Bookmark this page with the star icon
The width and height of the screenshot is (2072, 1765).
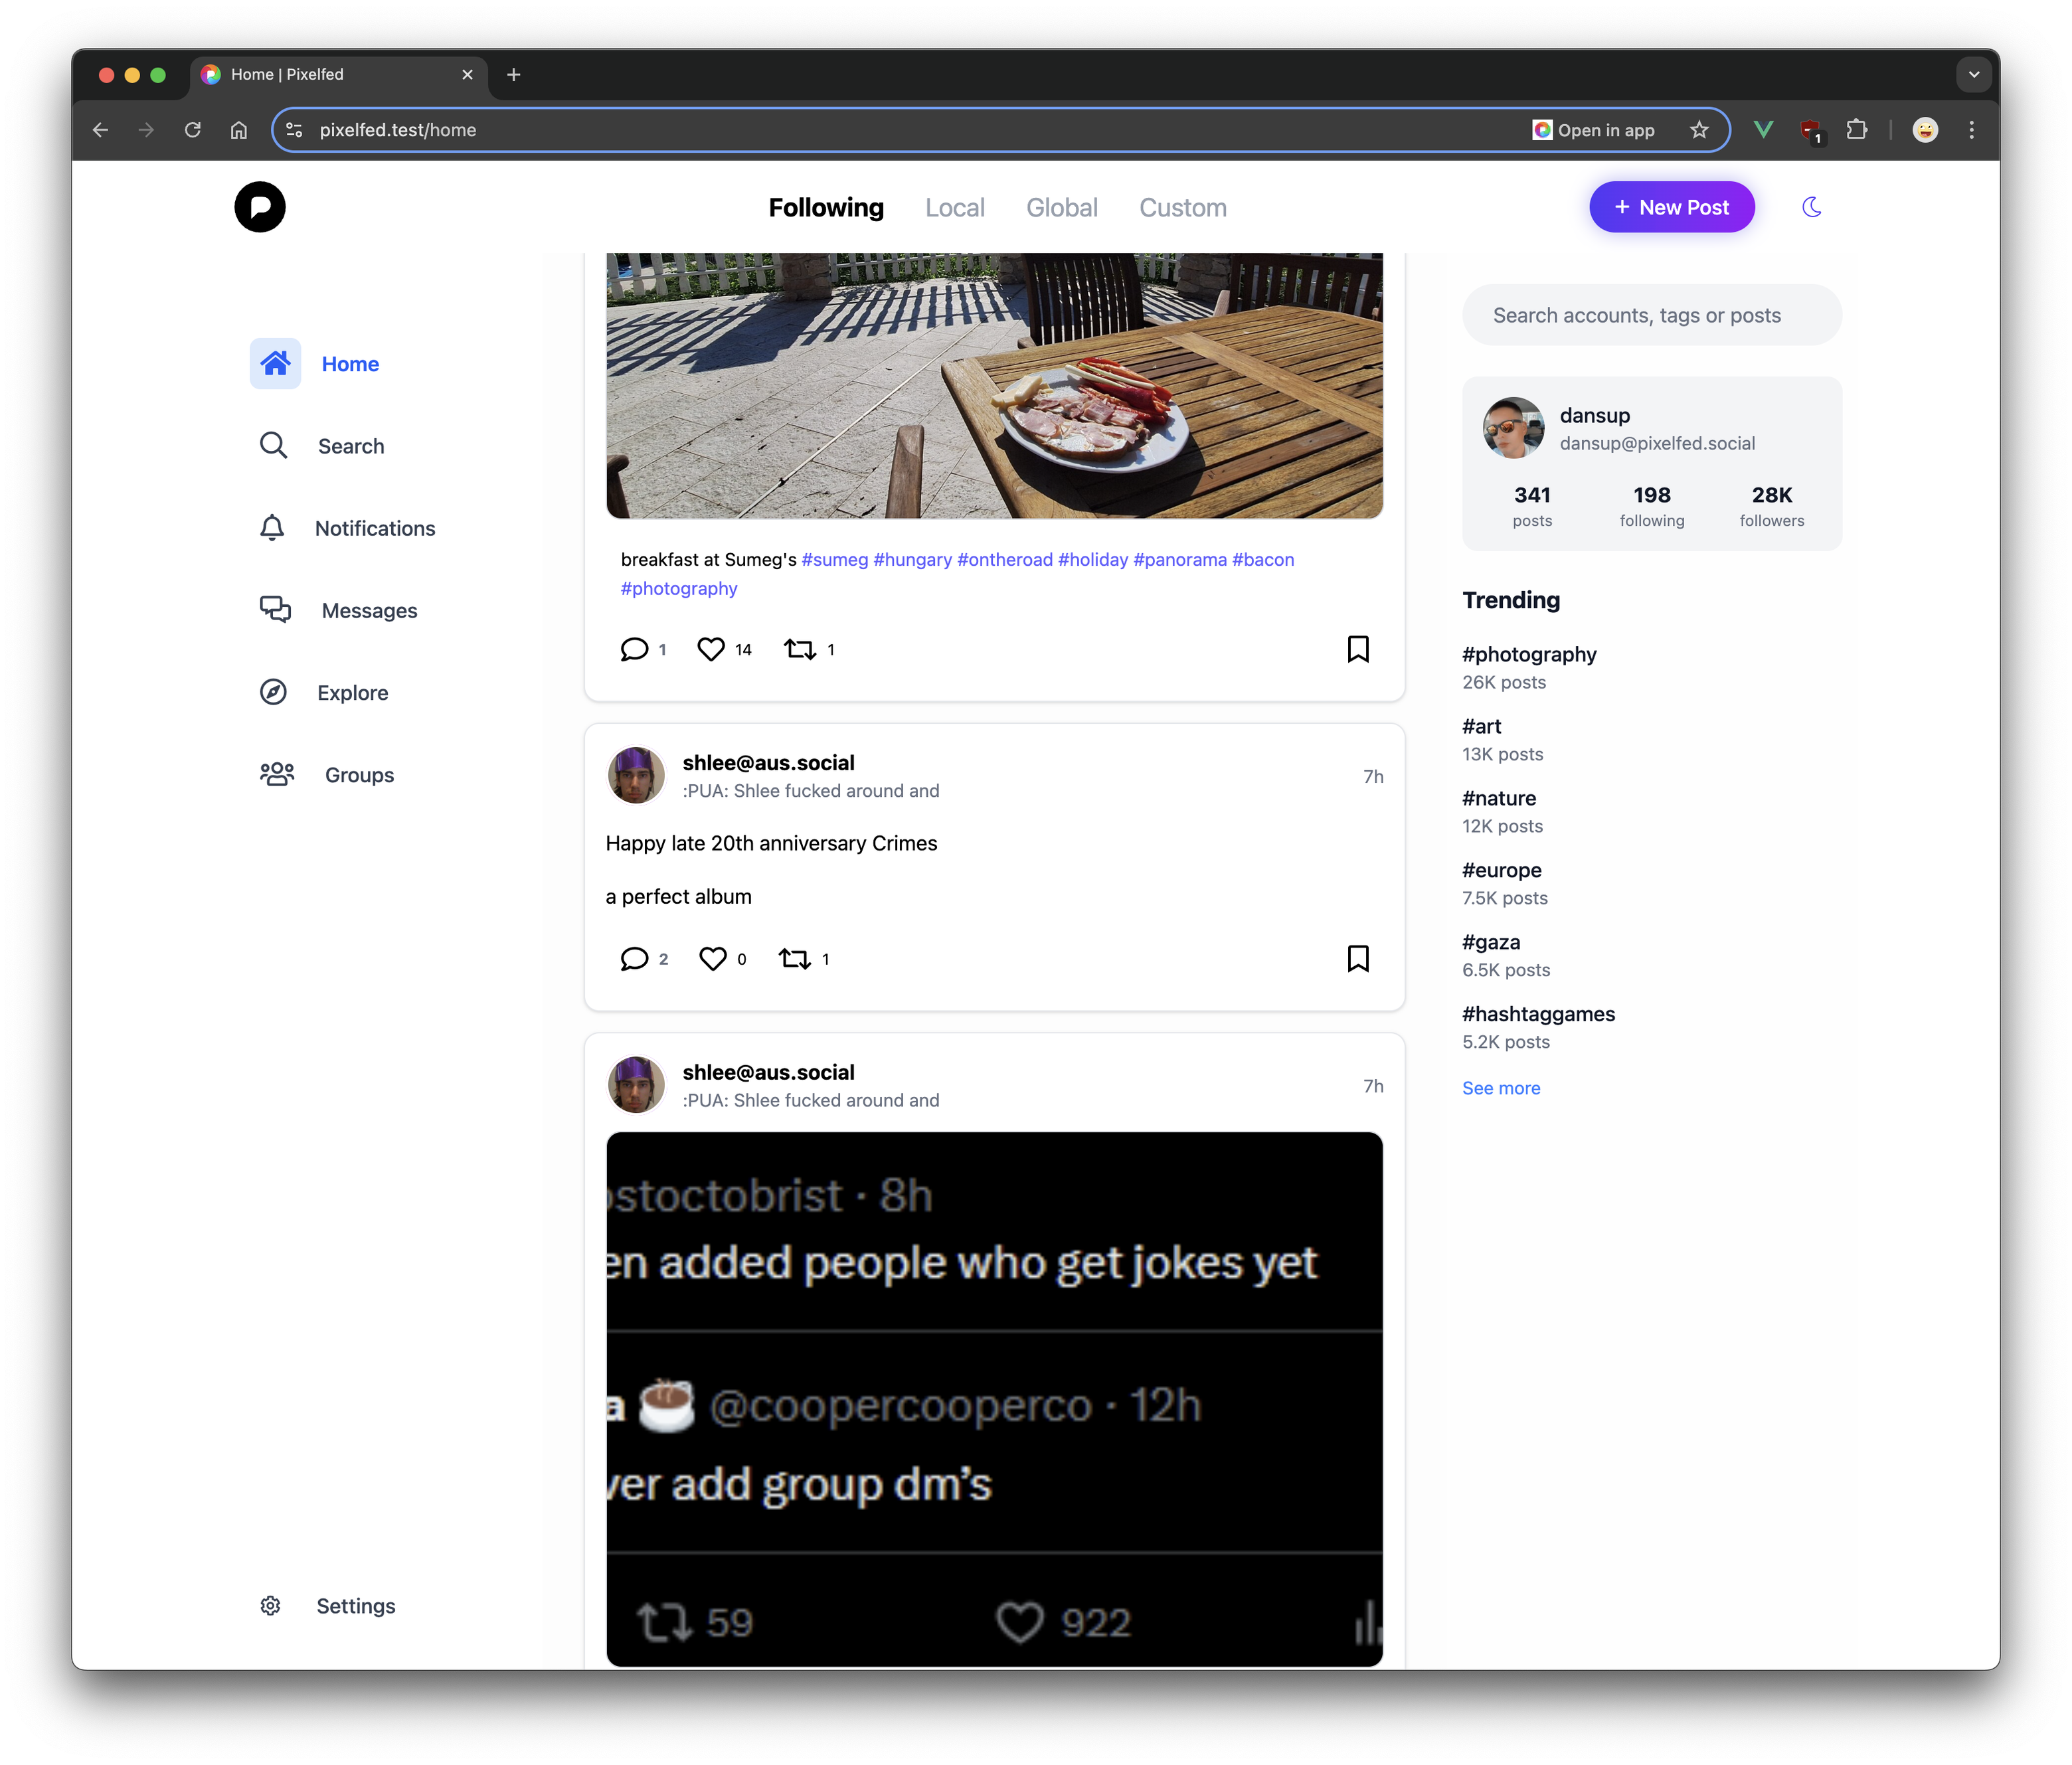point(1698,130)
